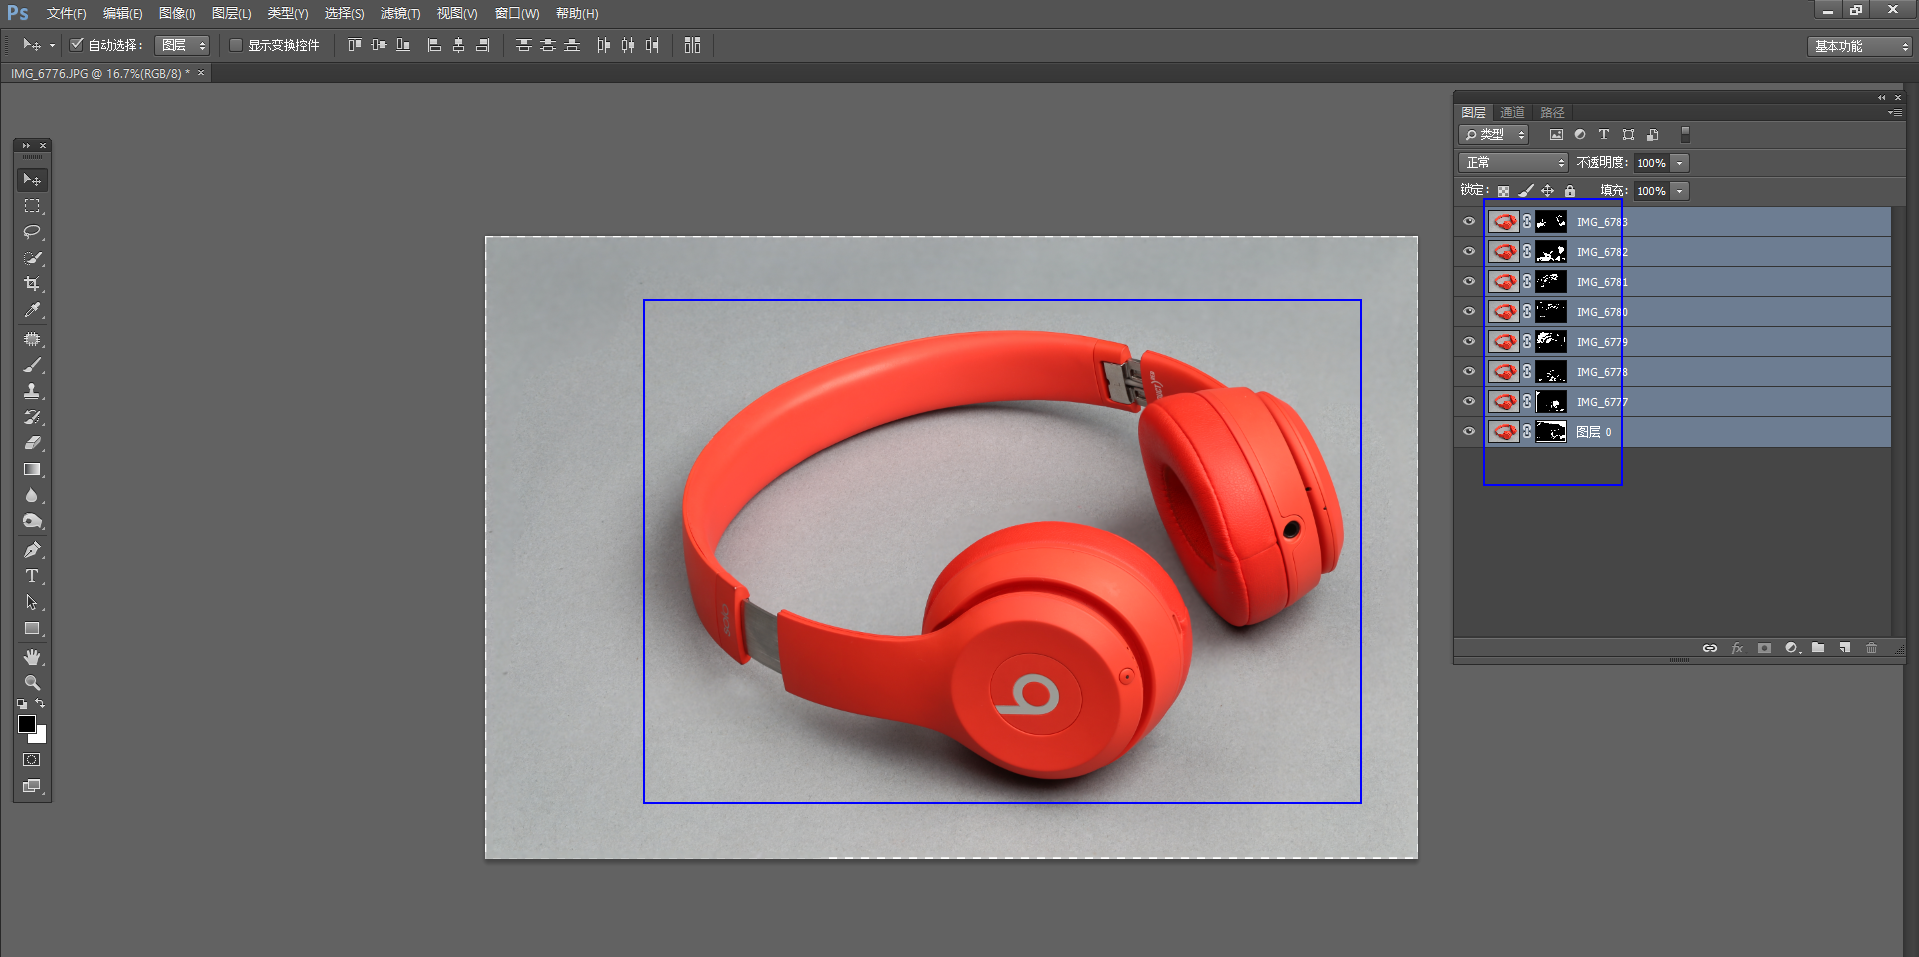Pick the Clone Stamp tool
This screenshot has width=1919, height=957.
click(32, 391)
